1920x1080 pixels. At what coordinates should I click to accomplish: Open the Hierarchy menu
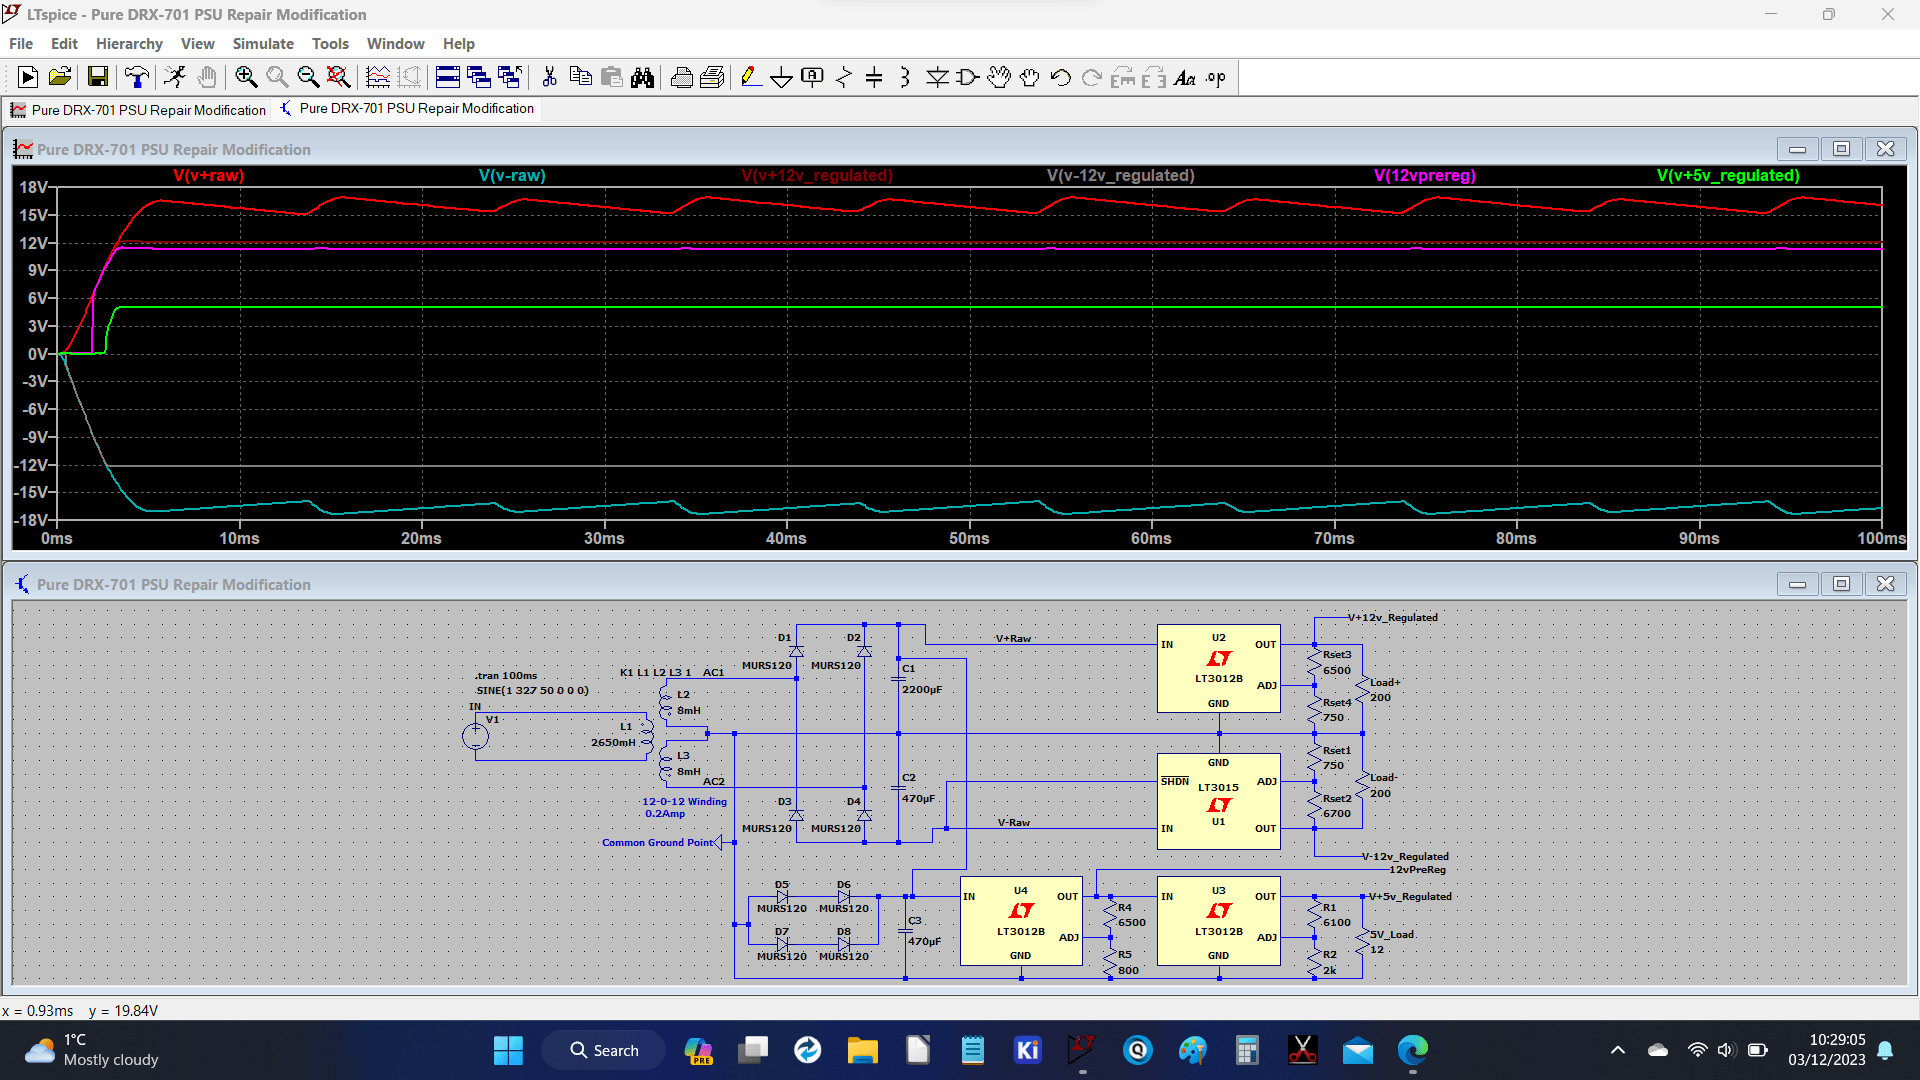(129, 44)
